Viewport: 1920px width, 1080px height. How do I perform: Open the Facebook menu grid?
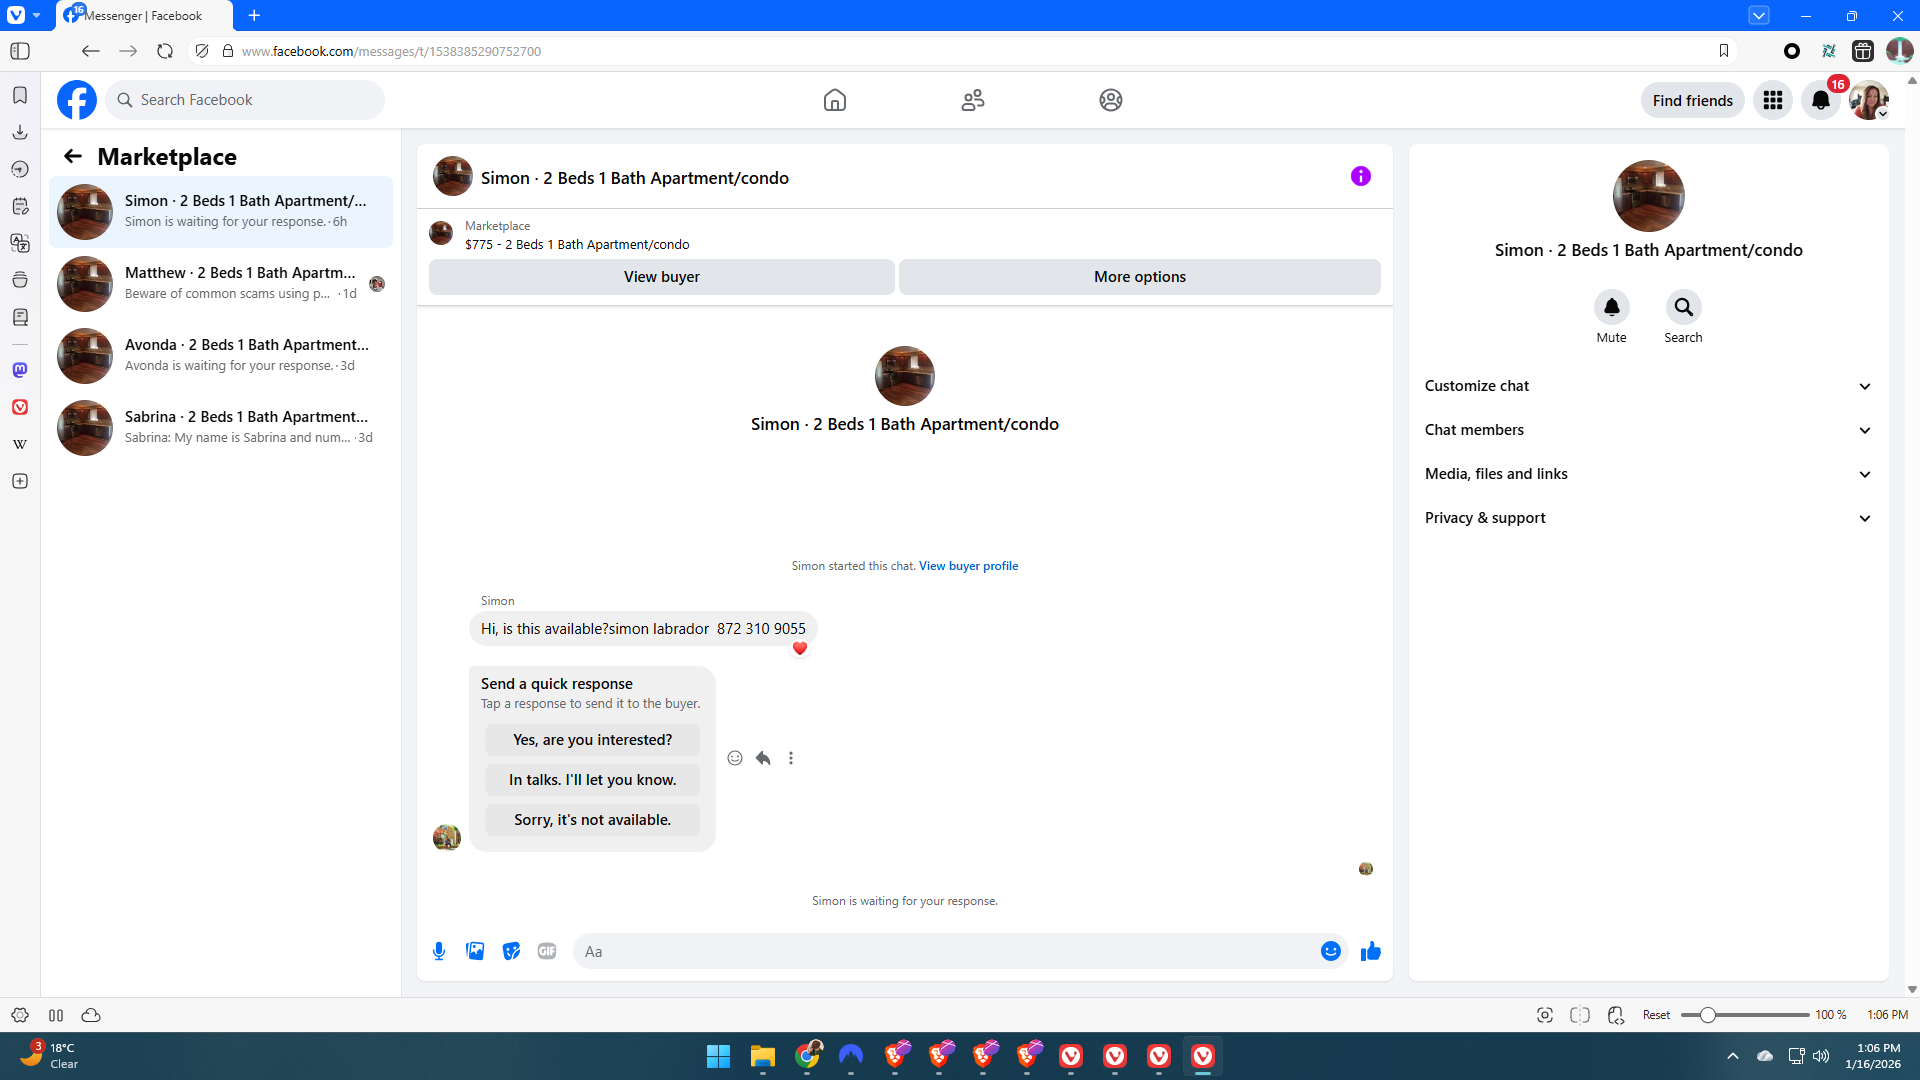(1772, 100)
